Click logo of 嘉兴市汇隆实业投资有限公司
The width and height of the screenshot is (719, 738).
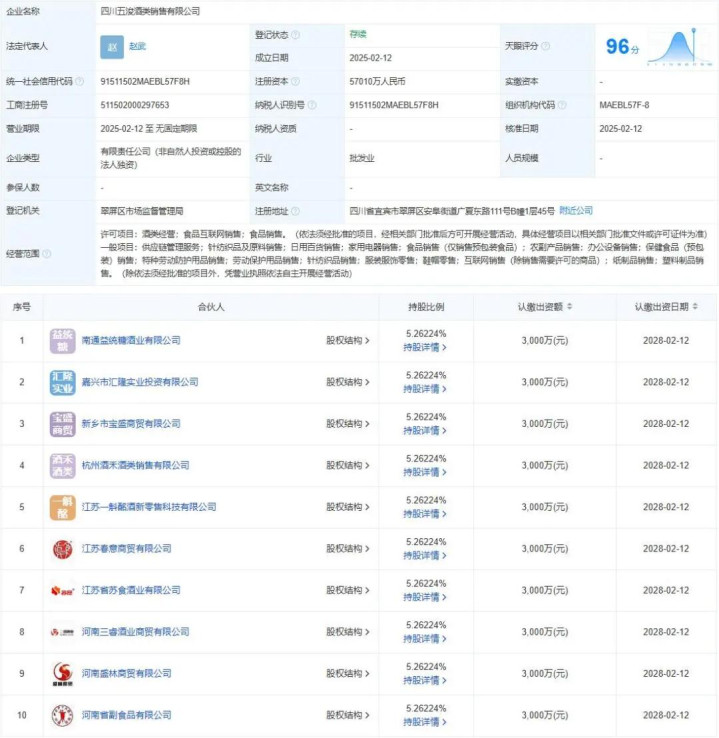point(63,382)
